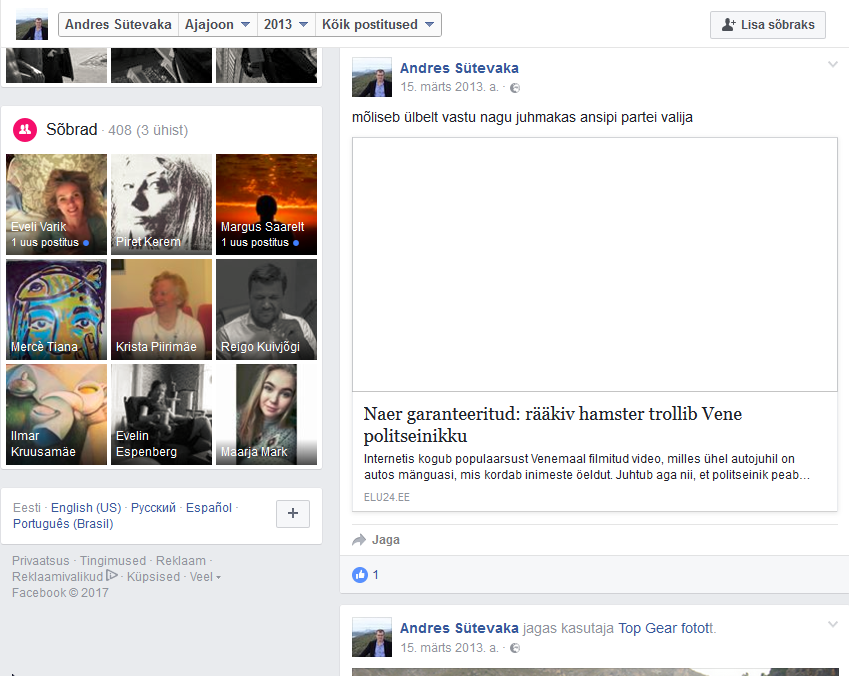Click the small profile picture in top bar
Image resolution: width=849 pixels, height=676 pixels.
click(x=32, y=25)
